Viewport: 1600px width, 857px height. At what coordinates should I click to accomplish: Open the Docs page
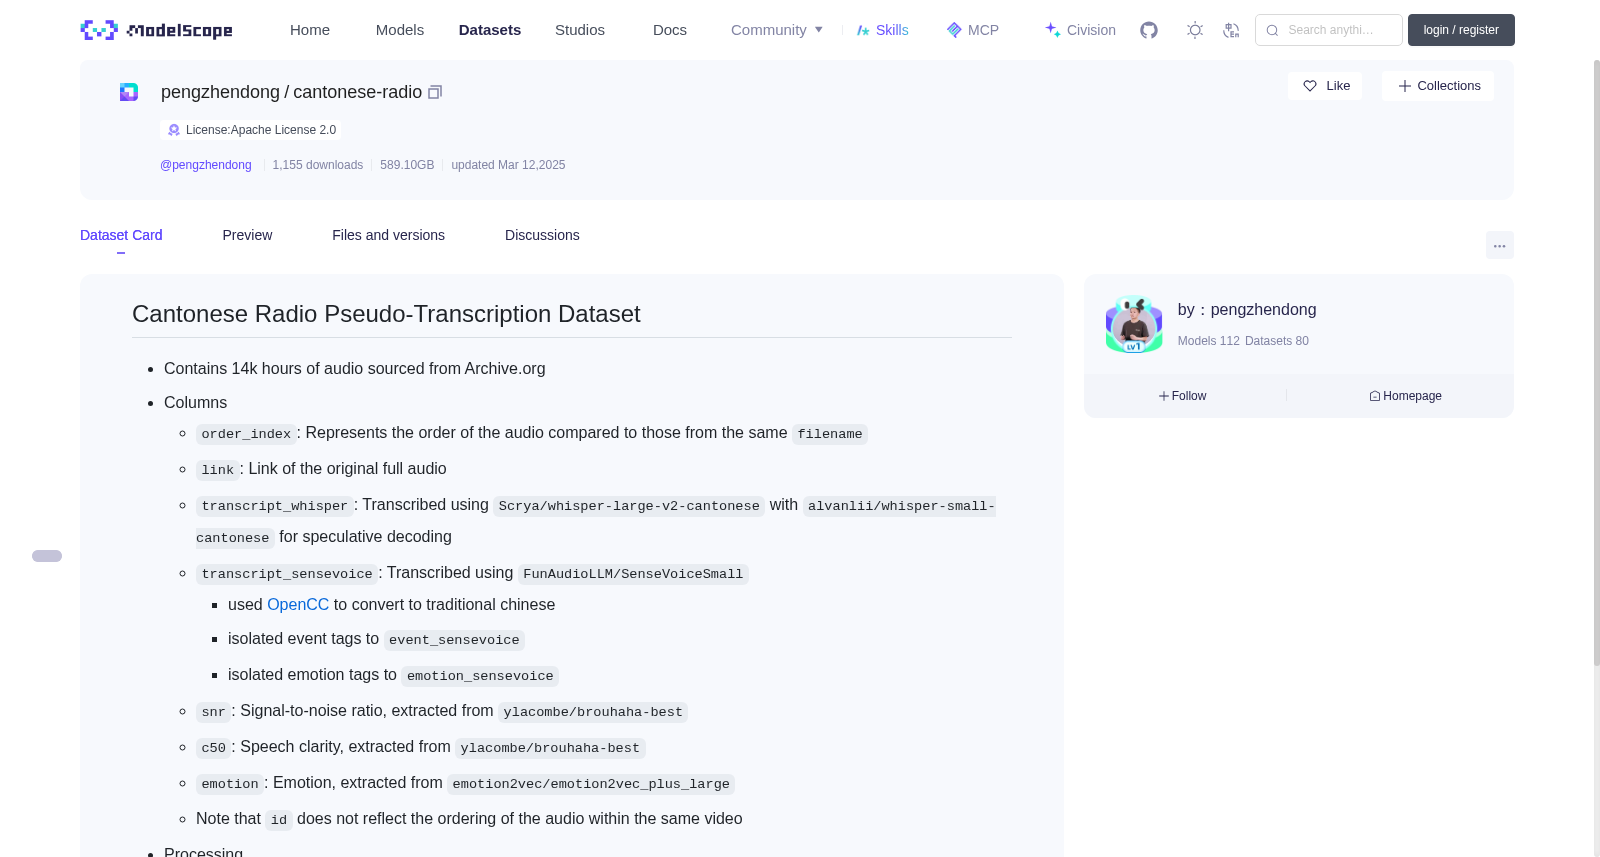670,30
